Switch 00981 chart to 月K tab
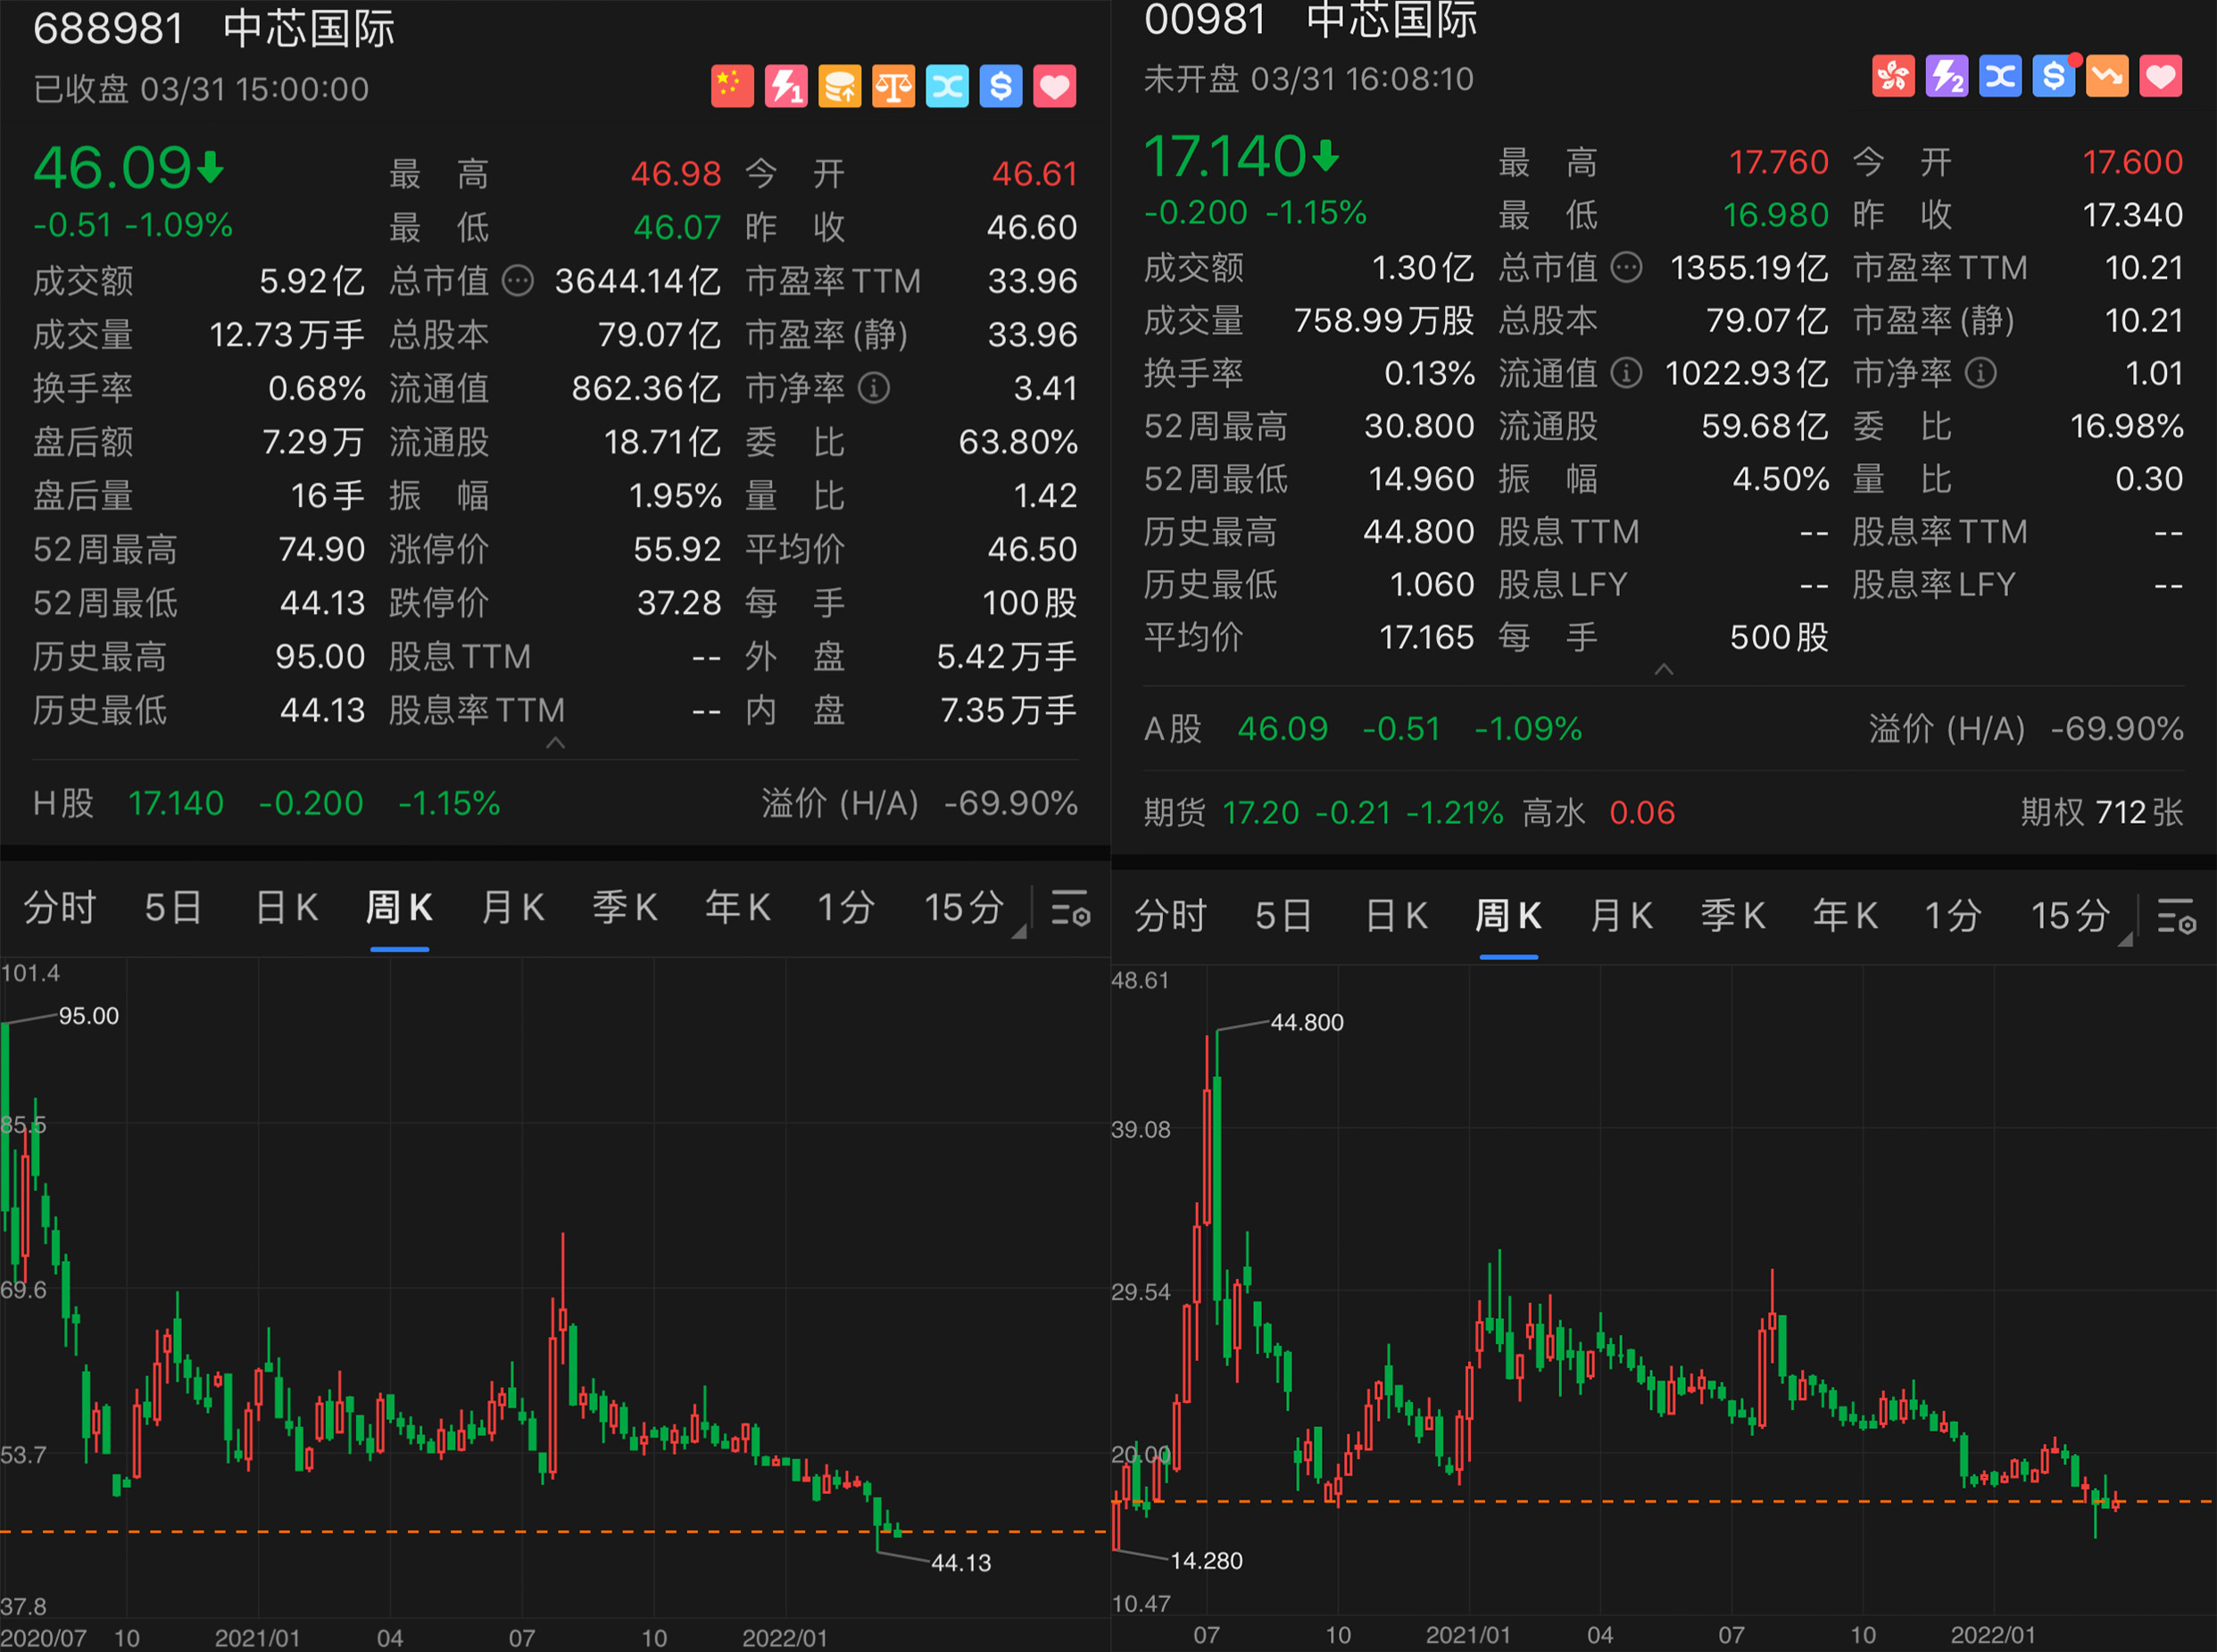 1622,916
